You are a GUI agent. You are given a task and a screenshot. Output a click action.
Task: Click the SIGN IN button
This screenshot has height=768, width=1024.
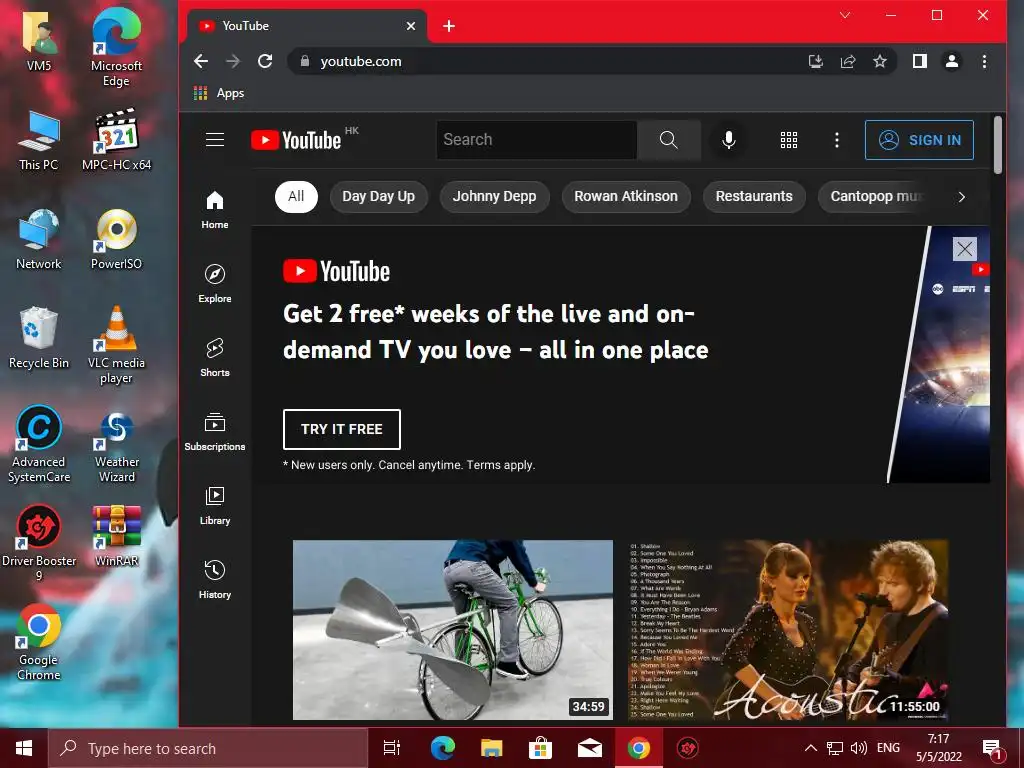919,140
